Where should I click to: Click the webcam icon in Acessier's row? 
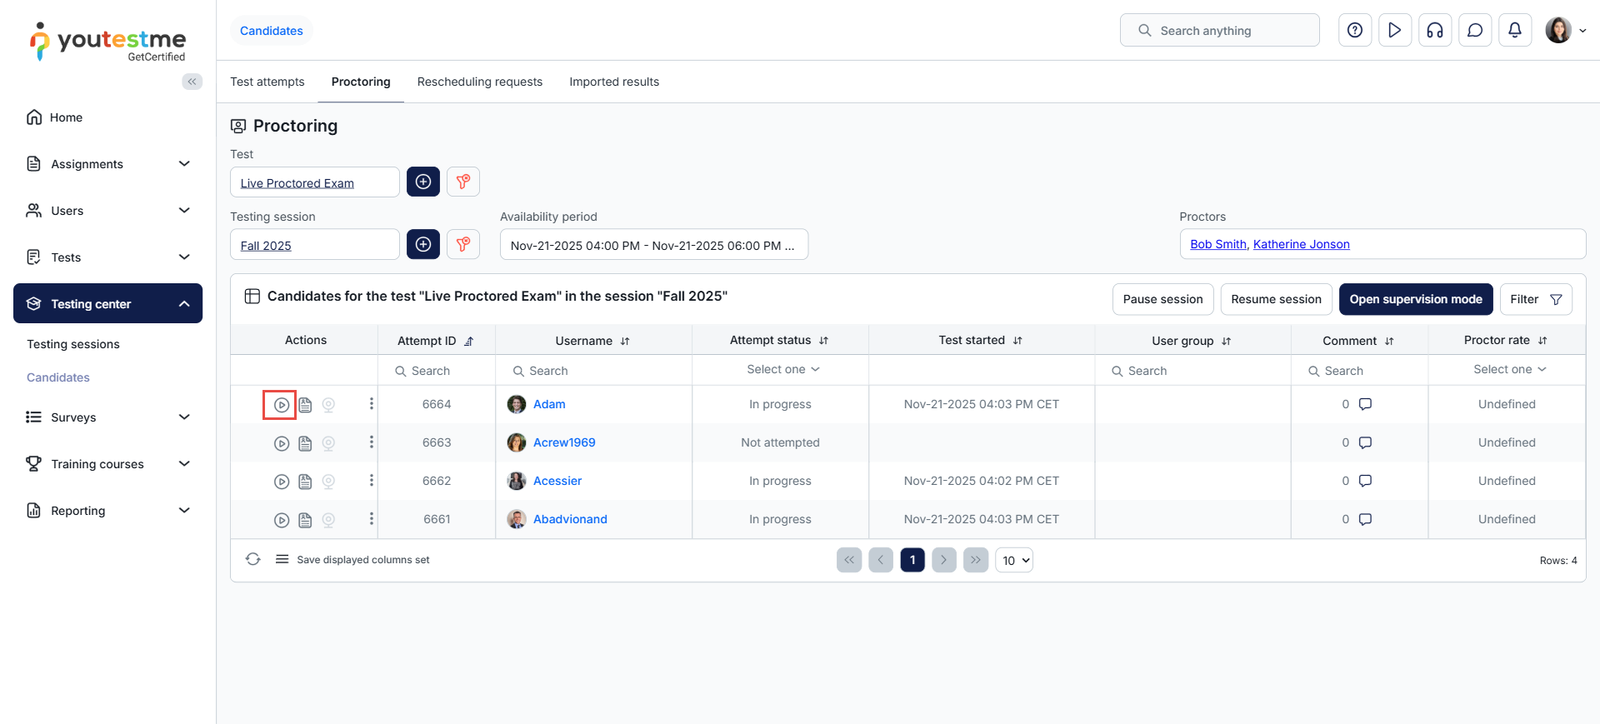tap(328, 481)
